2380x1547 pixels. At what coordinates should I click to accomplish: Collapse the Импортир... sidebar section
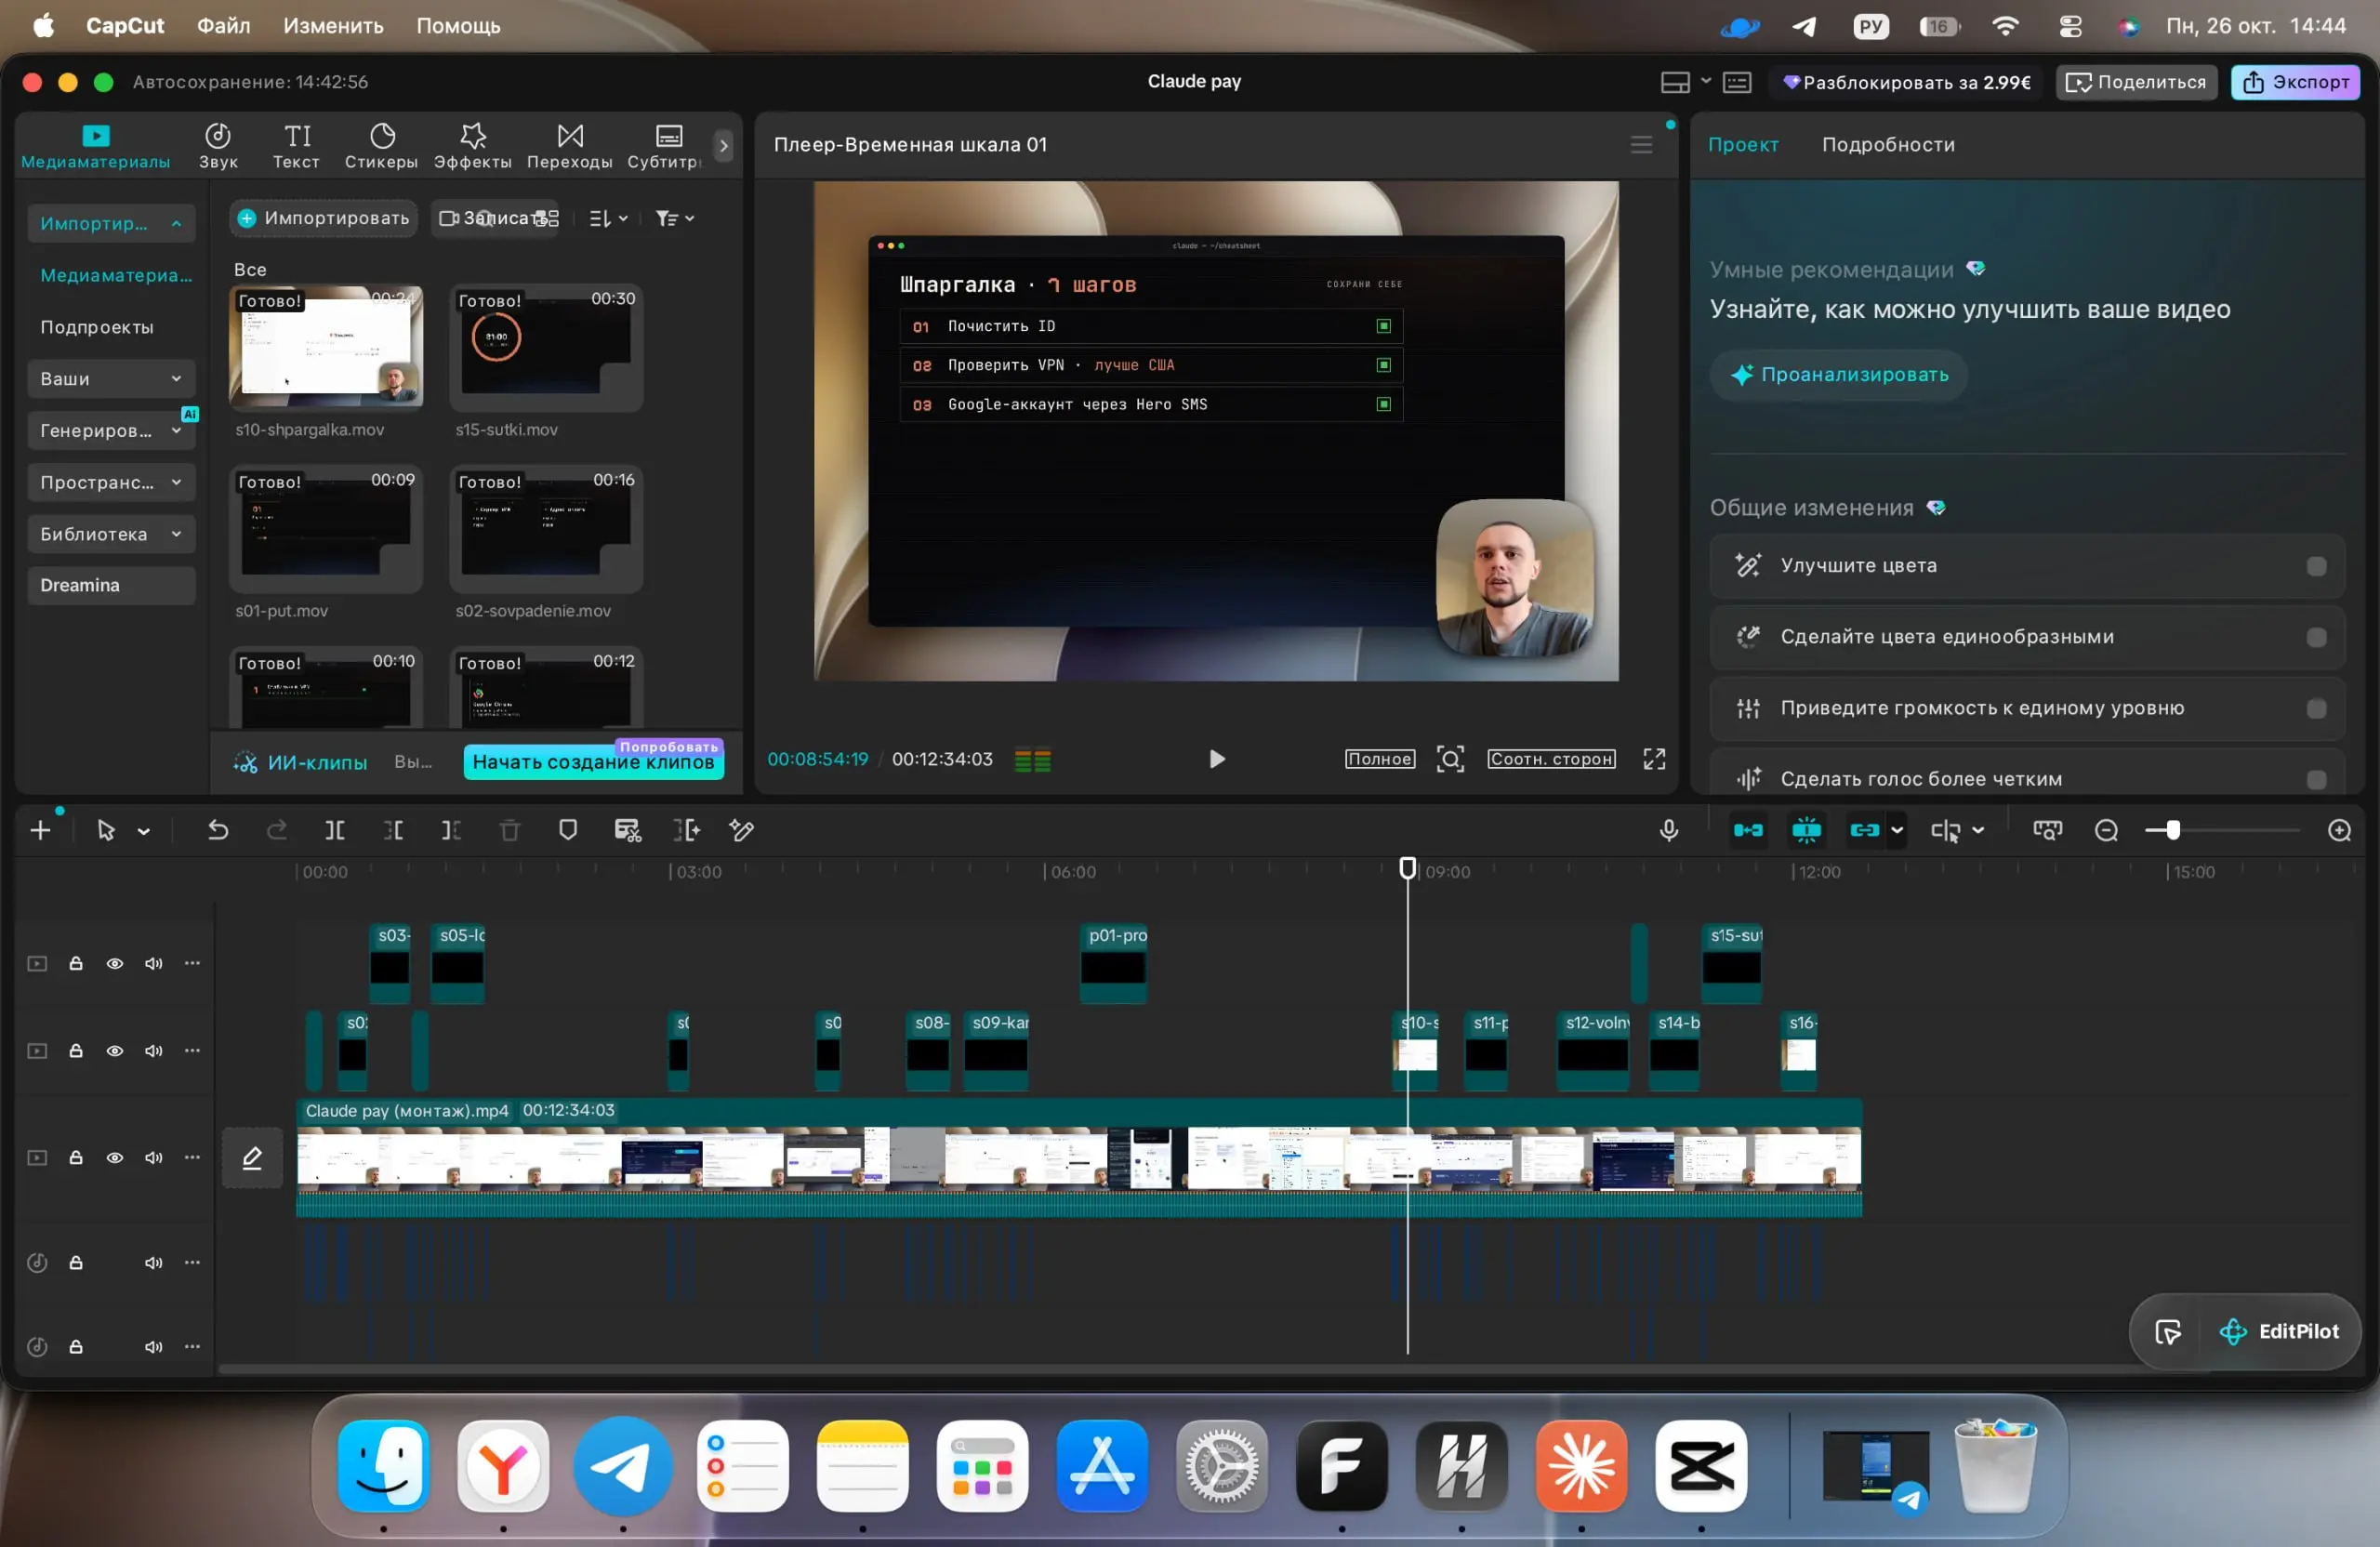(x=110, y=223)
